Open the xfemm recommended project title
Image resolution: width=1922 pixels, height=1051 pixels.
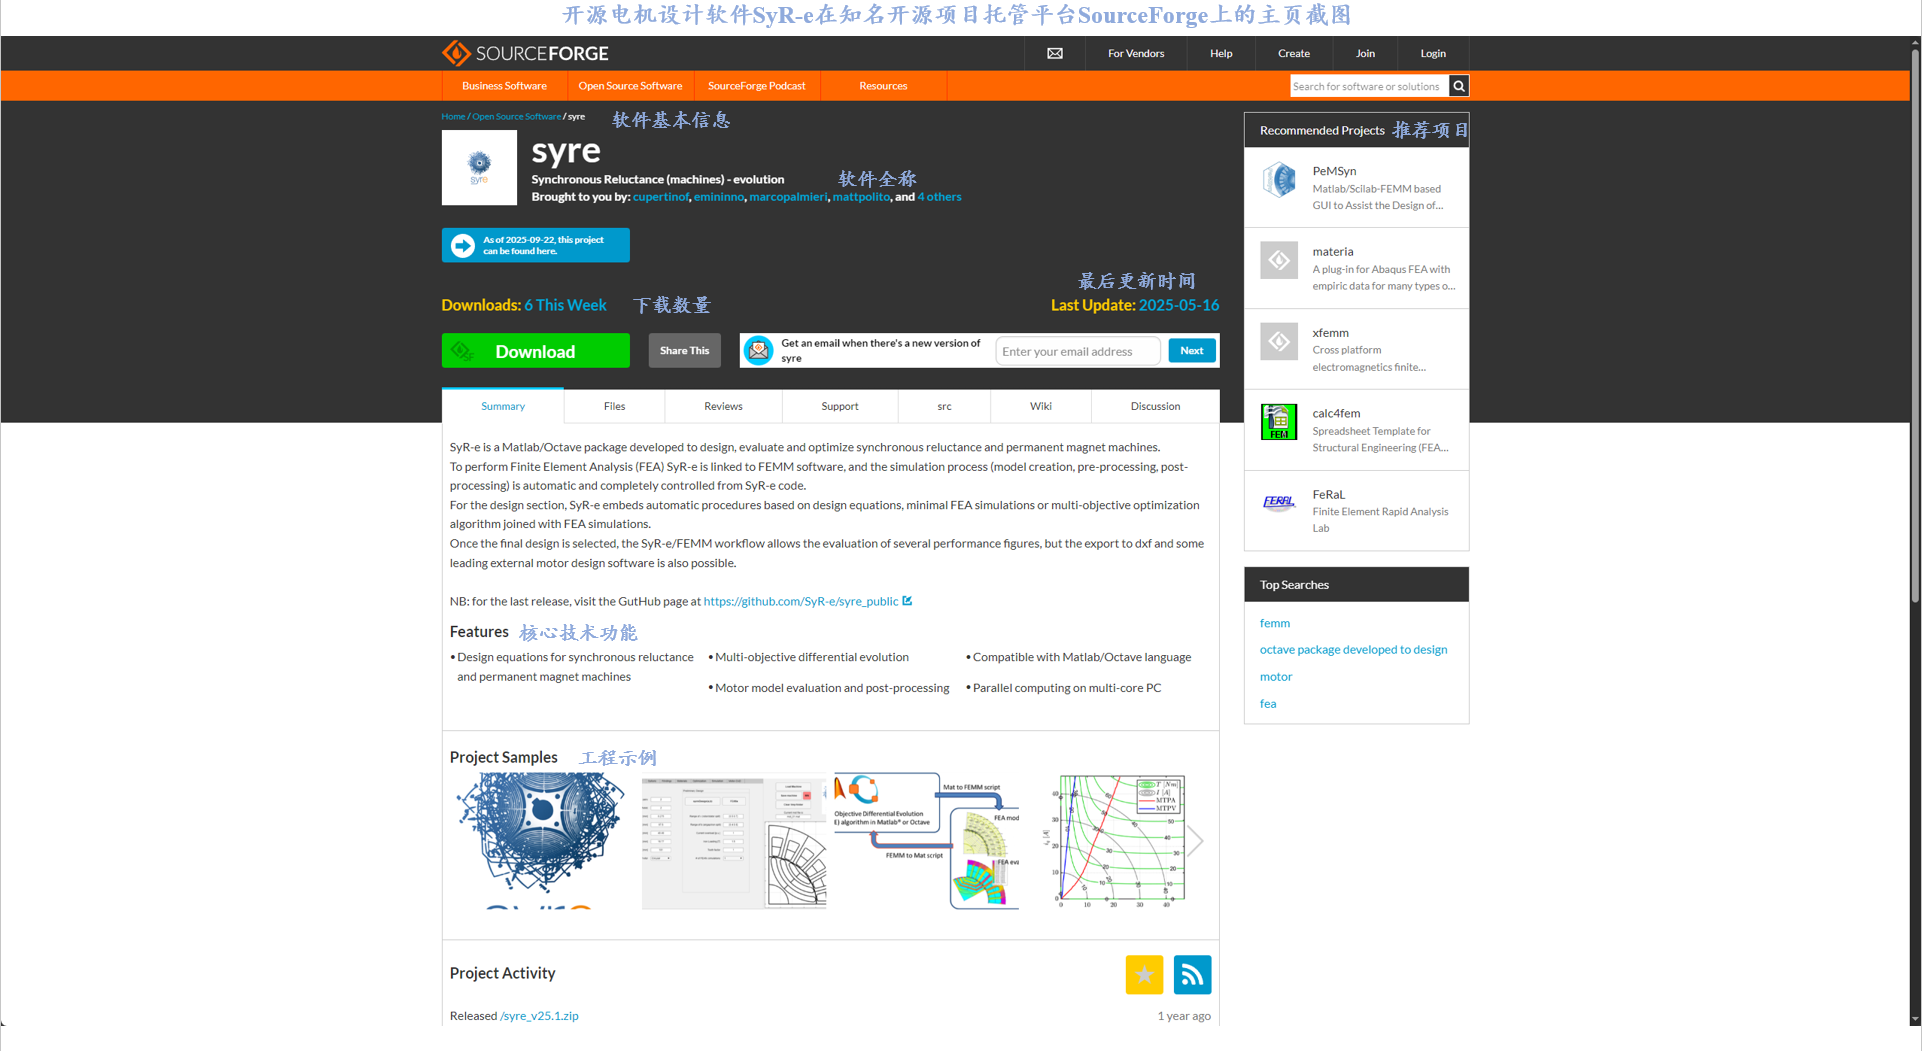click(1330, 333)
